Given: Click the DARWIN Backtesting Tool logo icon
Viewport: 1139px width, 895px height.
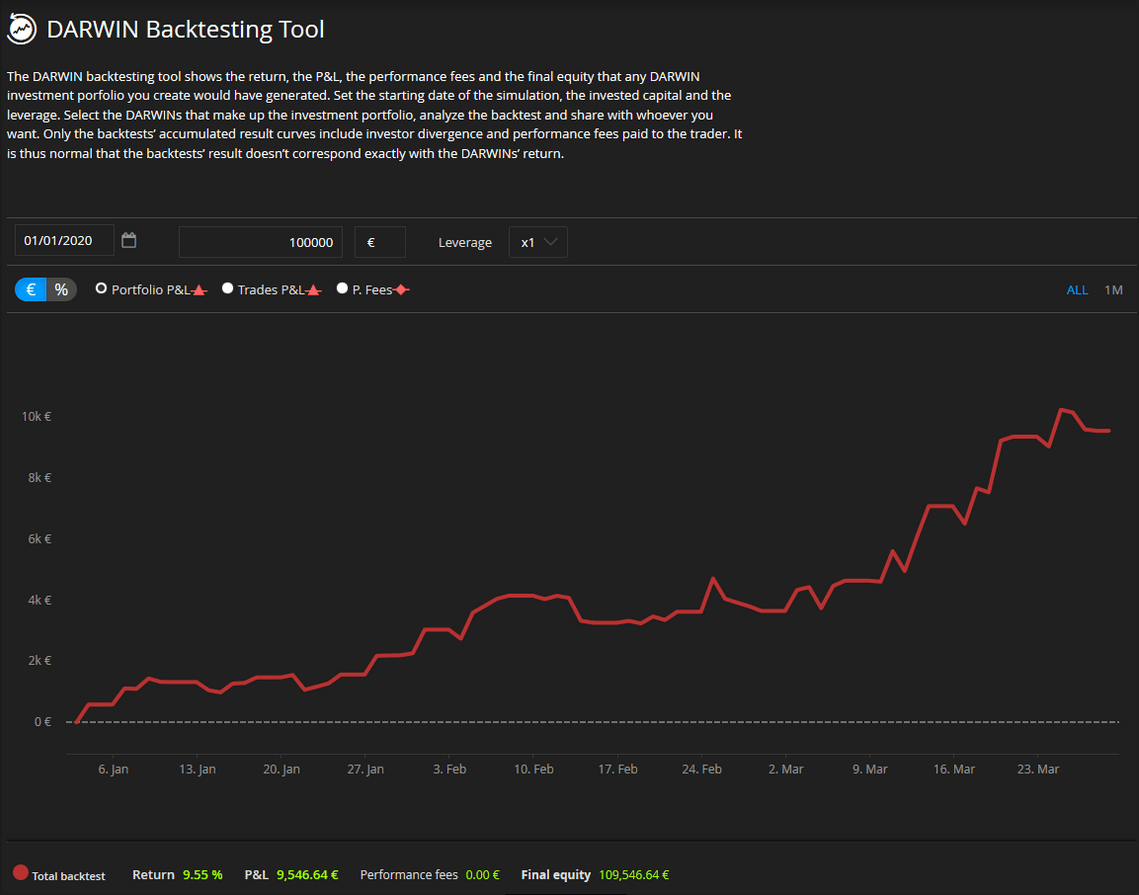Looking at the screenshot, I should point(22,30).
